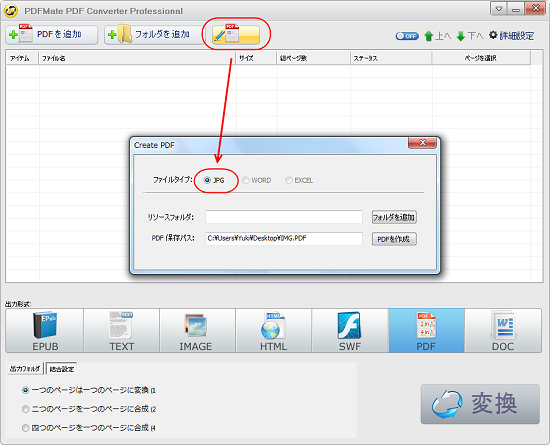Viewport: 550px width, 445px height.
Task: Click the 変換 convert button
Action: [480, 404]
